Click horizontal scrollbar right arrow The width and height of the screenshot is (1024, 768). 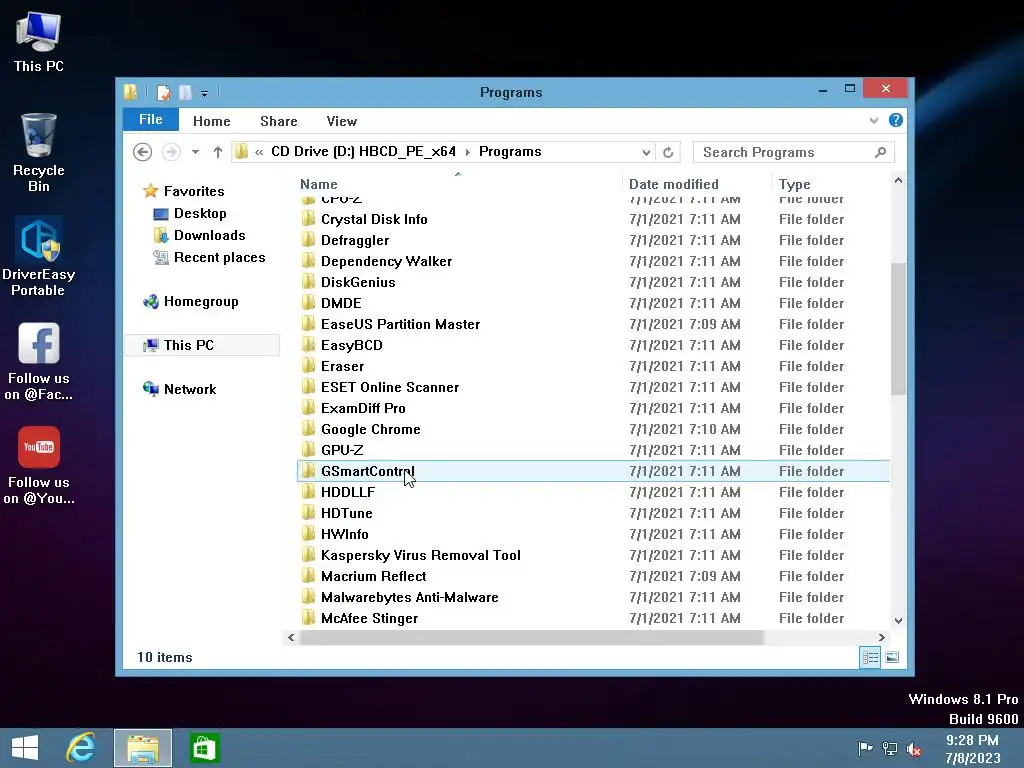pyautogui.click(x=882, y=637)
